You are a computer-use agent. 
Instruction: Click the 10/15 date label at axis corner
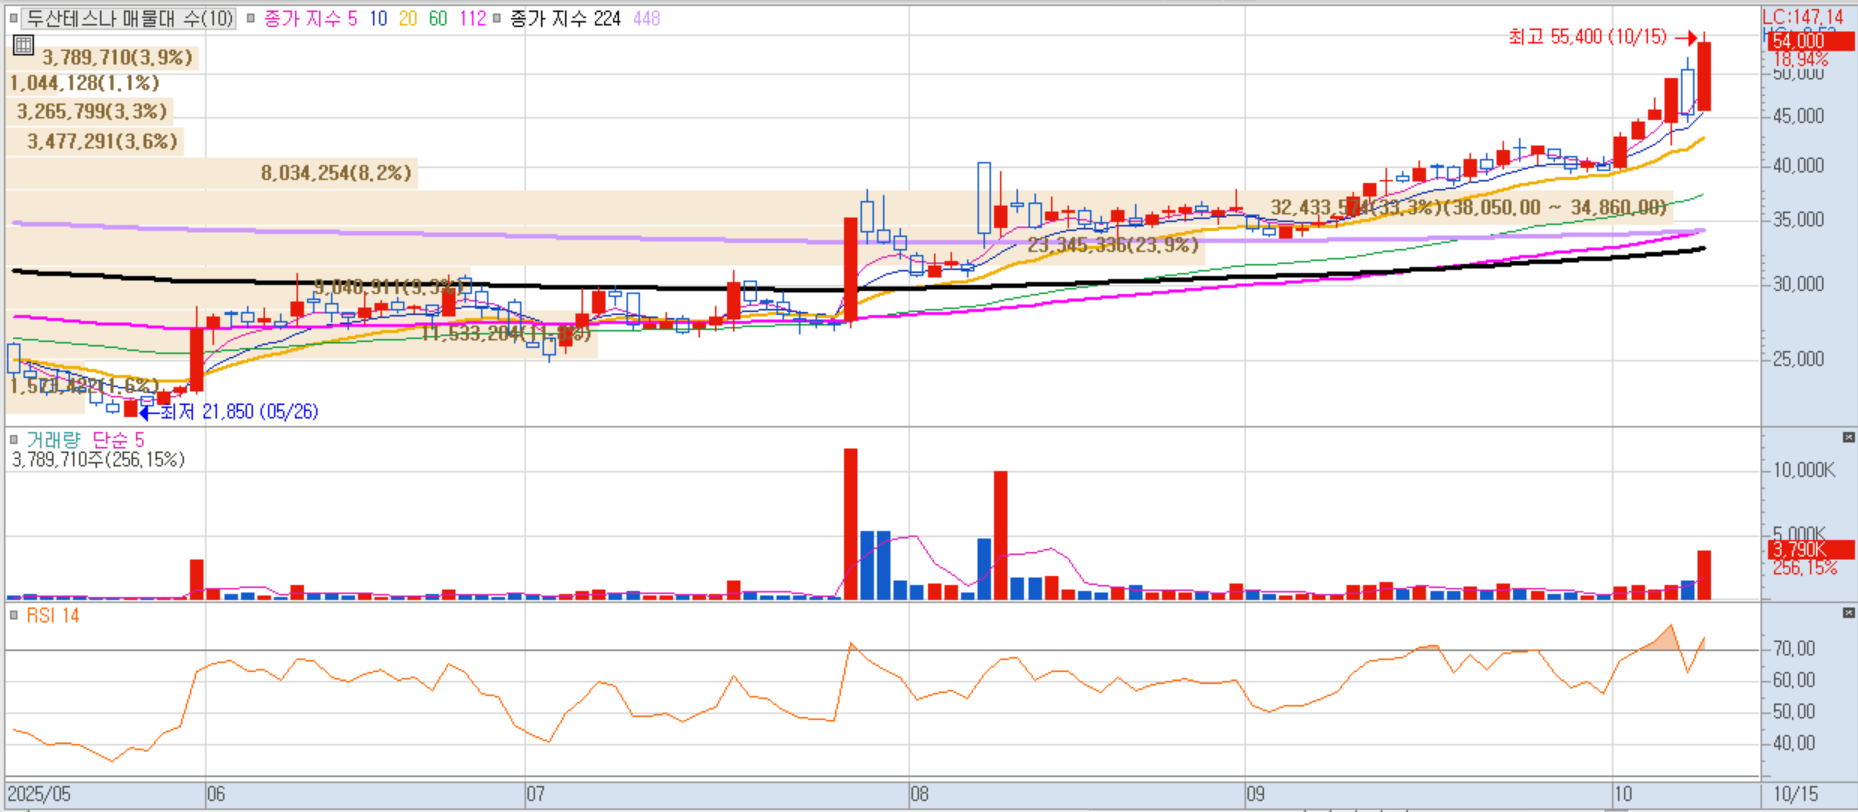pyautogui.click(x=1796, y=794)
